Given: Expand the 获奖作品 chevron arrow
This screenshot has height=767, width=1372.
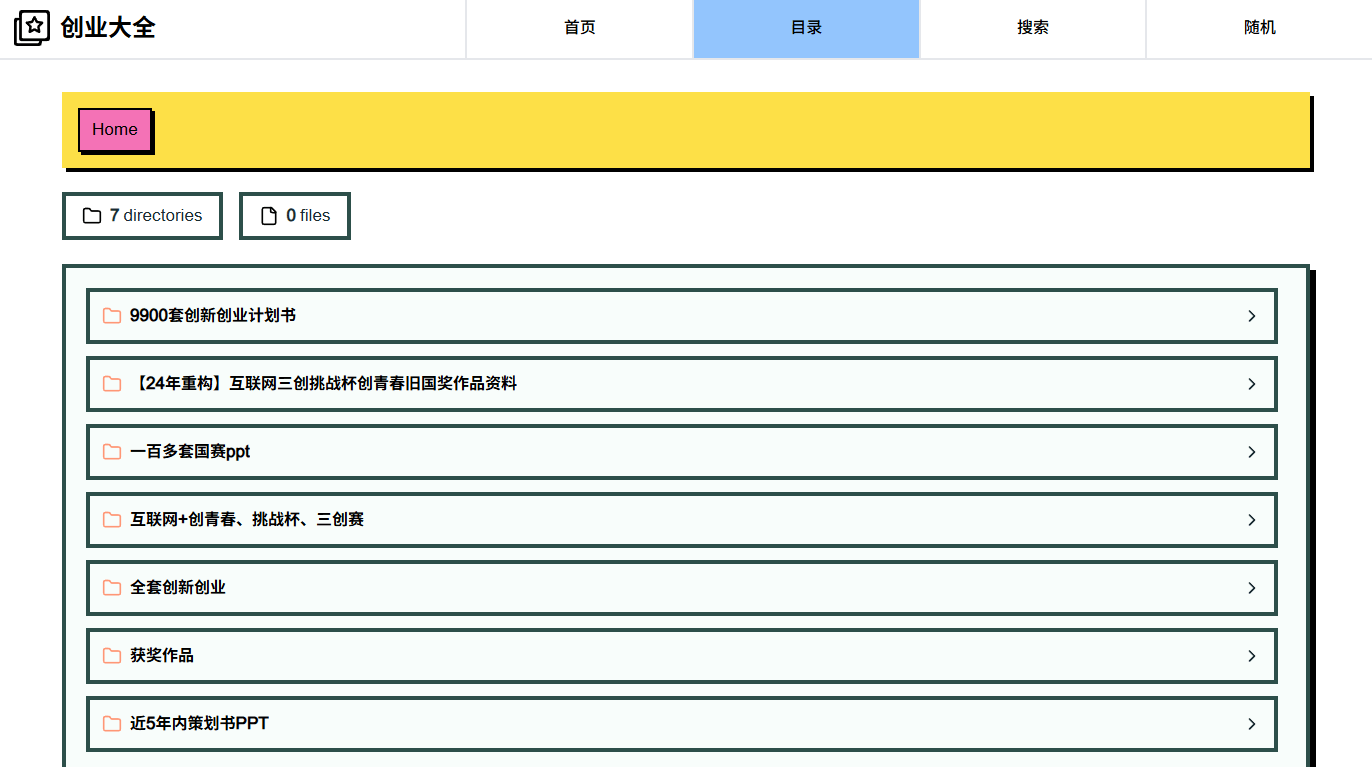Looking at the screenshot, I should pyautogui.click(x=1252, y=656).
